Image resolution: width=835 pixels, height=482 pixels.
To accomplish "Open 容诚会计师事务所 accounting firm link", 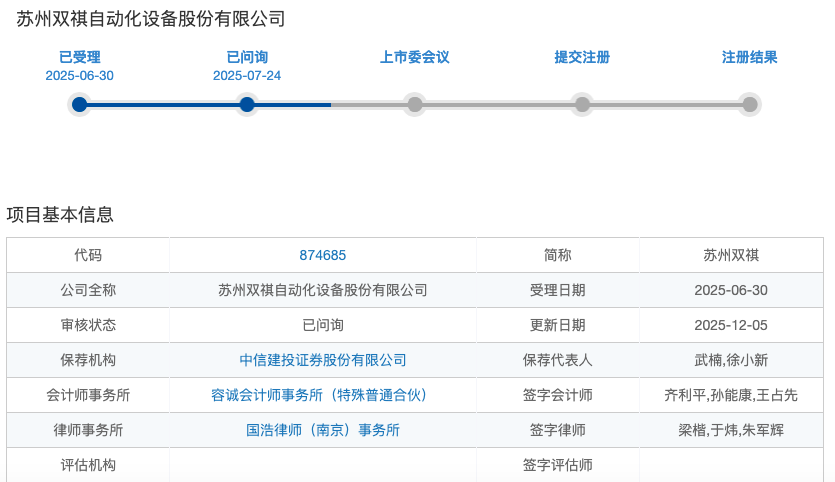I will pyautogui.click(x=322, y=395).
